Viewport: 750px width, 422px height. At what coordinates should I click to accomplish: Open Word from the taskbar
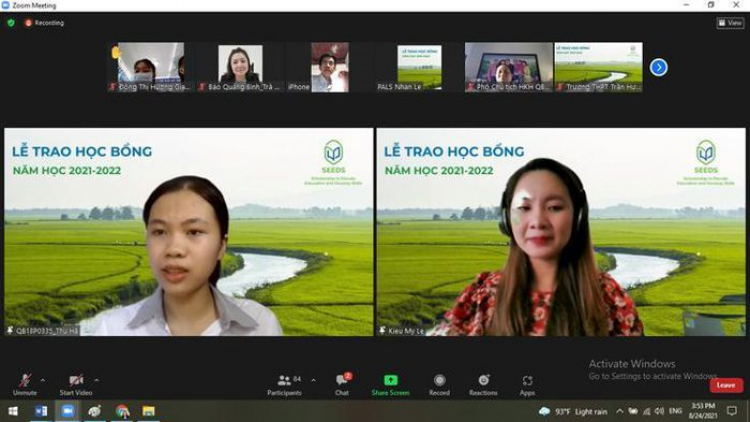point(41,411)
